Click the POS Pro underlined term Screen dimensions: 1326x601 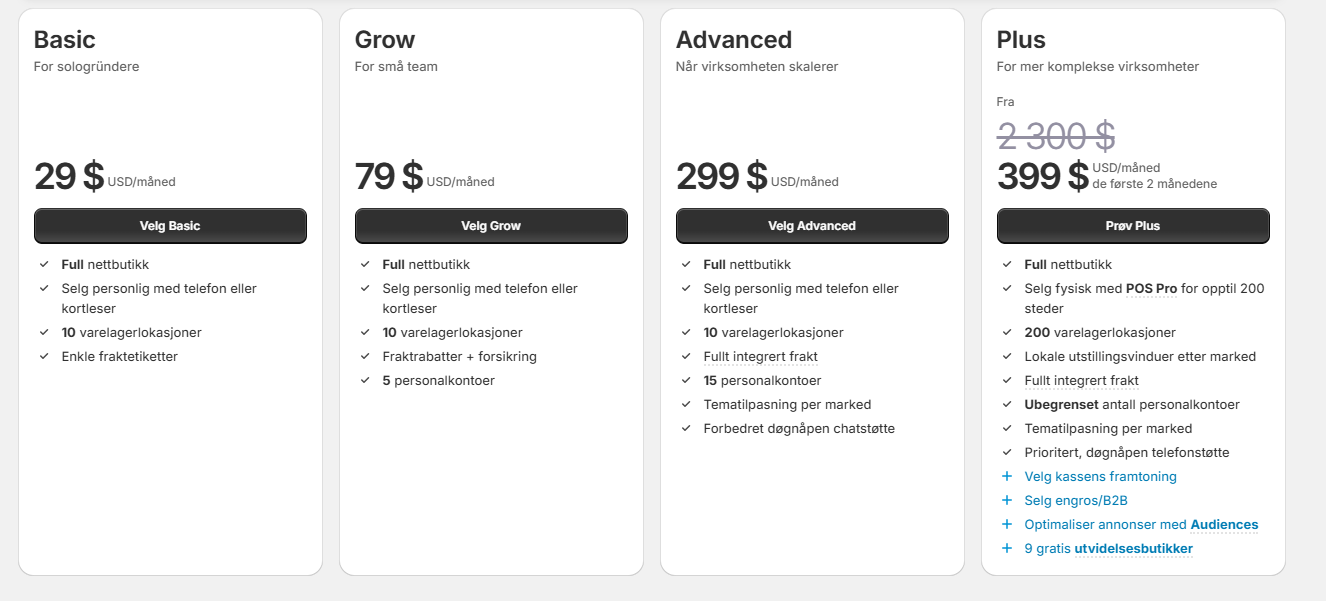[x=1151, y=289]
